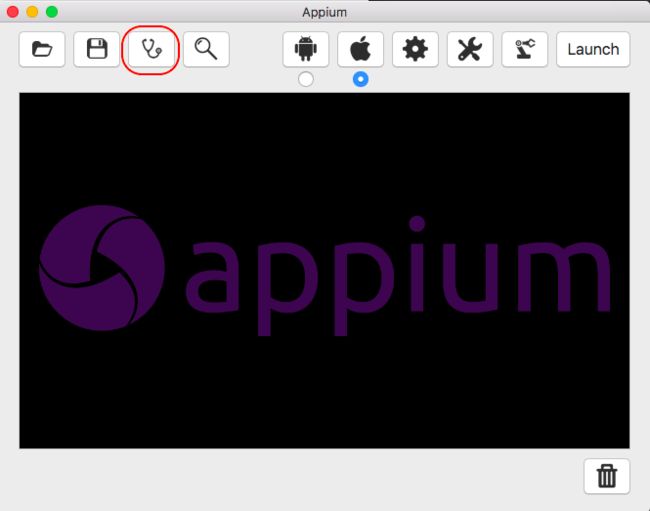Click the Appium log console area
Image resolution: width=650 pixels, height=511 pixels.
tap(324, 271)
